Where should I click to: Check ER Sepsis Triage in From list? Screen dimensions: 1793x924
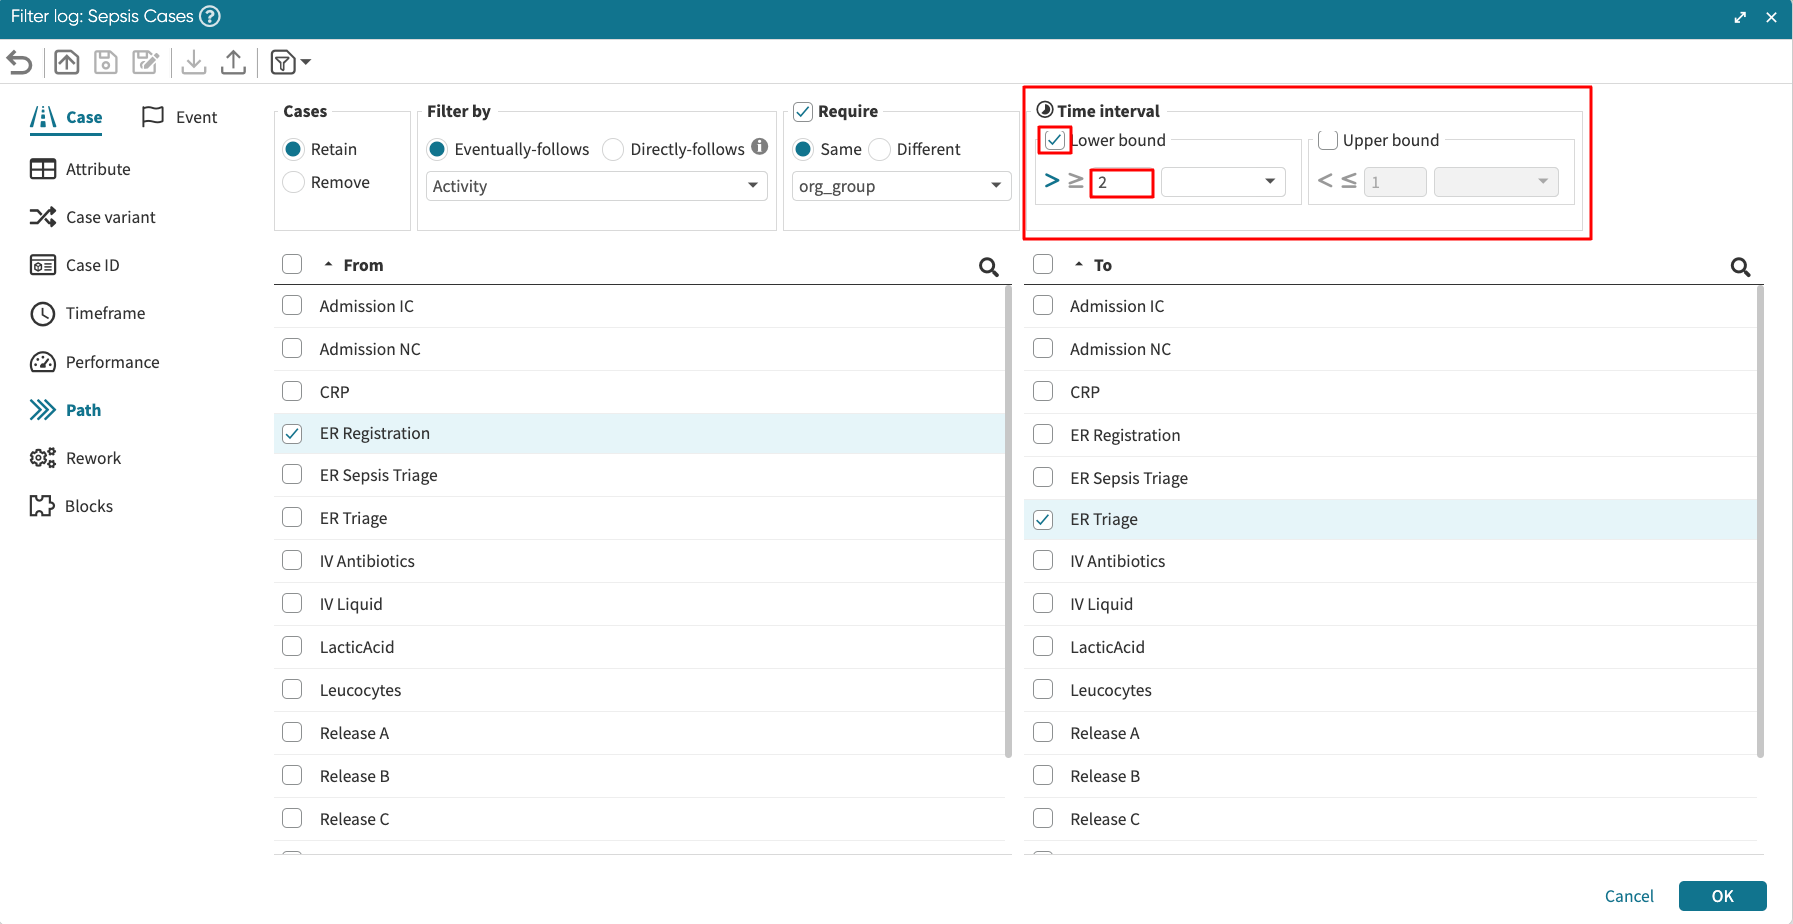click(292, 475)
